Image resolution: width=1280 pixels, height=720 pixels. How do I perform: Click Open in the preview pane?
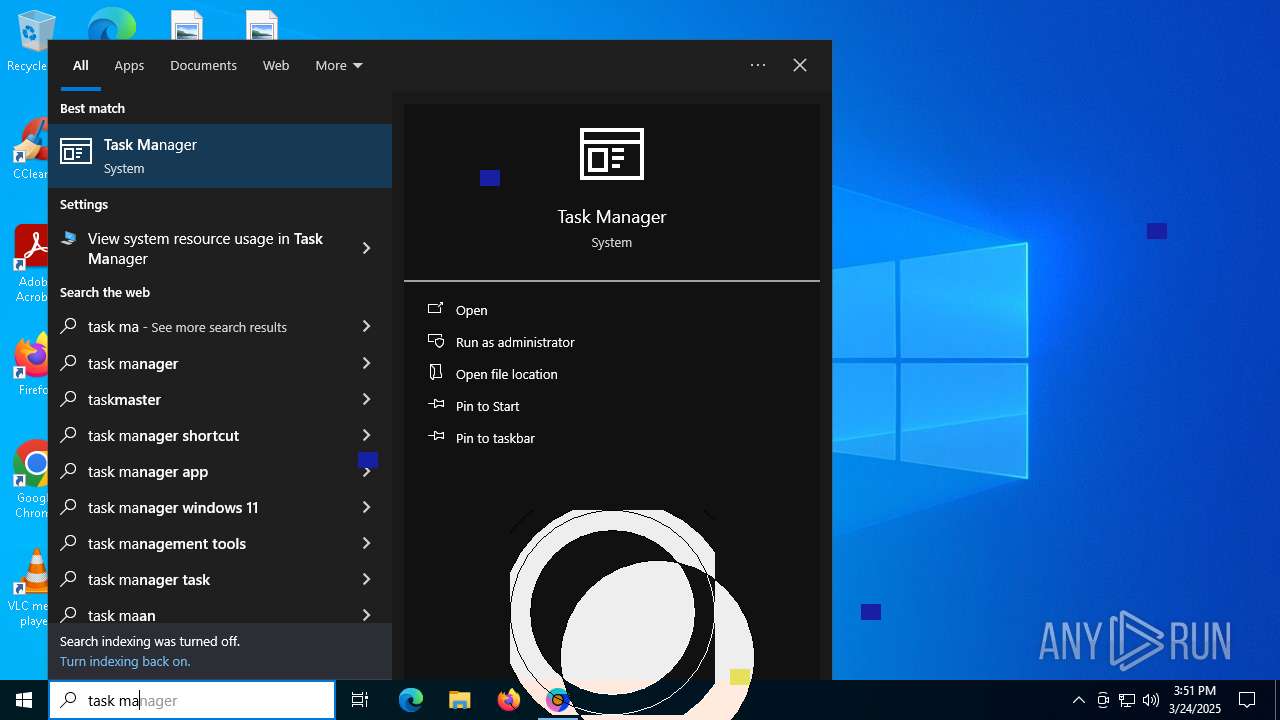pyautogui.click(x=472, y=310)
